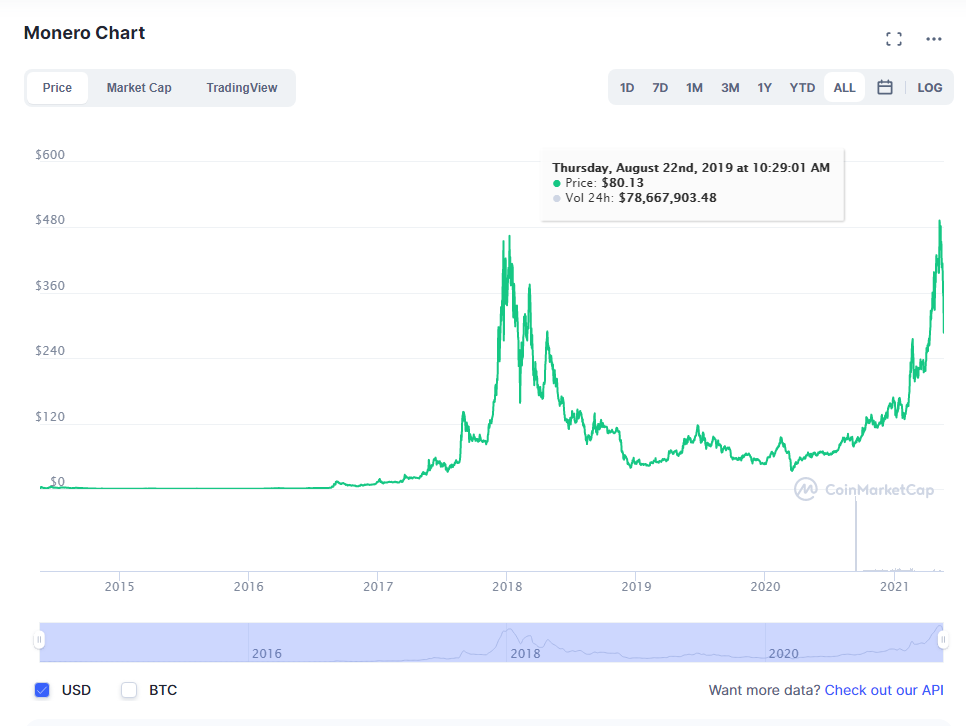Image resolution: width=966 pixels, height=726 pixels.
Task: Click the fullscreen expand icon
Action: (x=894, y=39)
